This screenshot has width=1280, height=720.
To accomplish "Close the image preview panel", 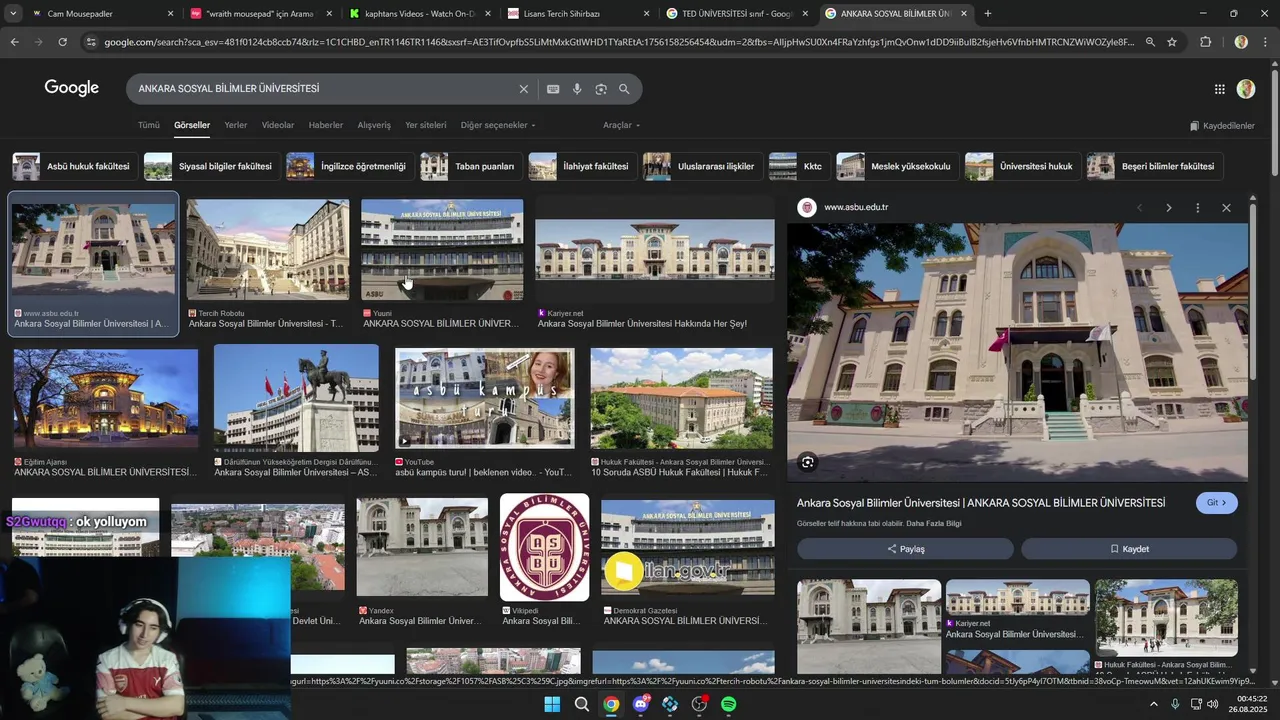I will click(1226, 208).
